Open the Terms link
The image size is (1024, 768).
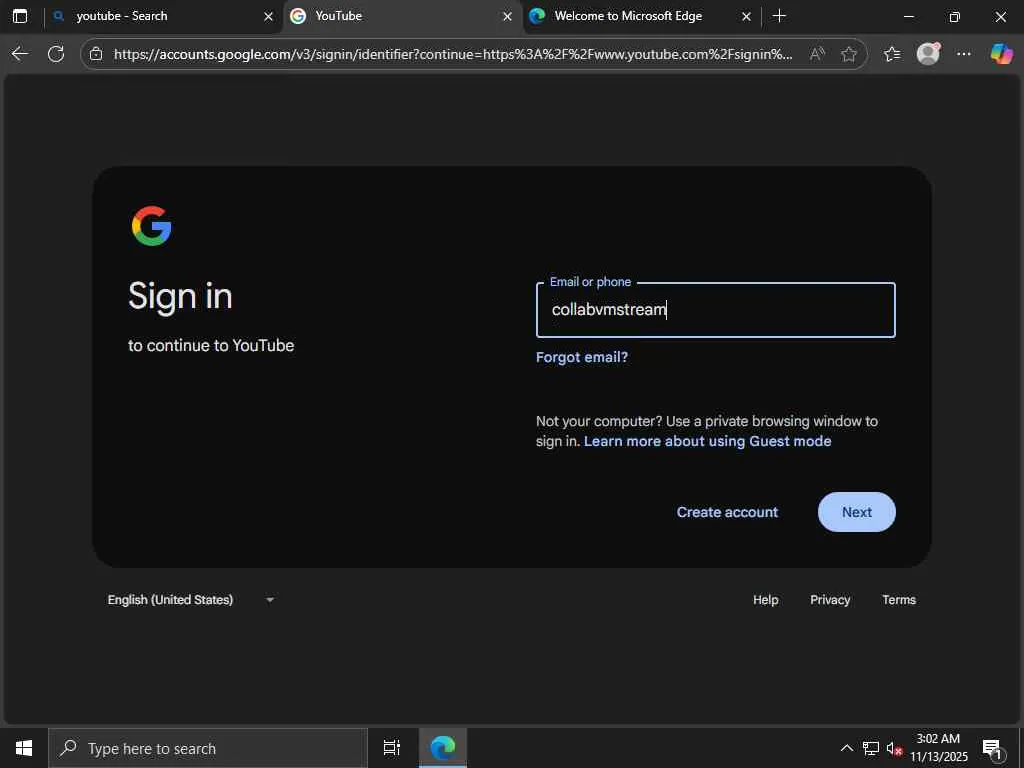[899, 600]
